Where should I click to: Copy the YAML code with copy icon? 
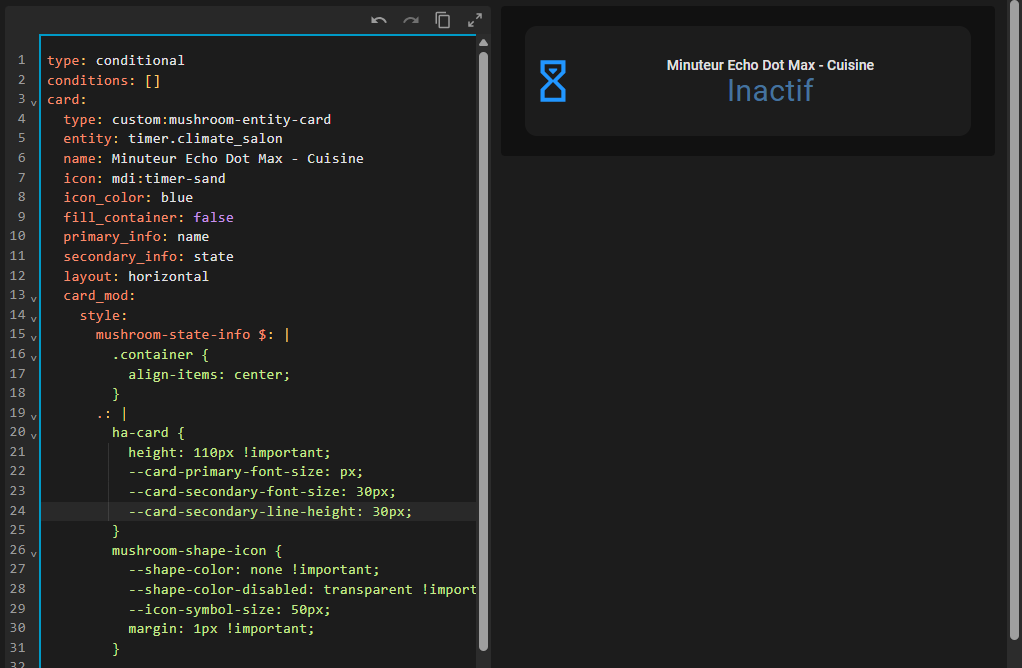[443, 20]
